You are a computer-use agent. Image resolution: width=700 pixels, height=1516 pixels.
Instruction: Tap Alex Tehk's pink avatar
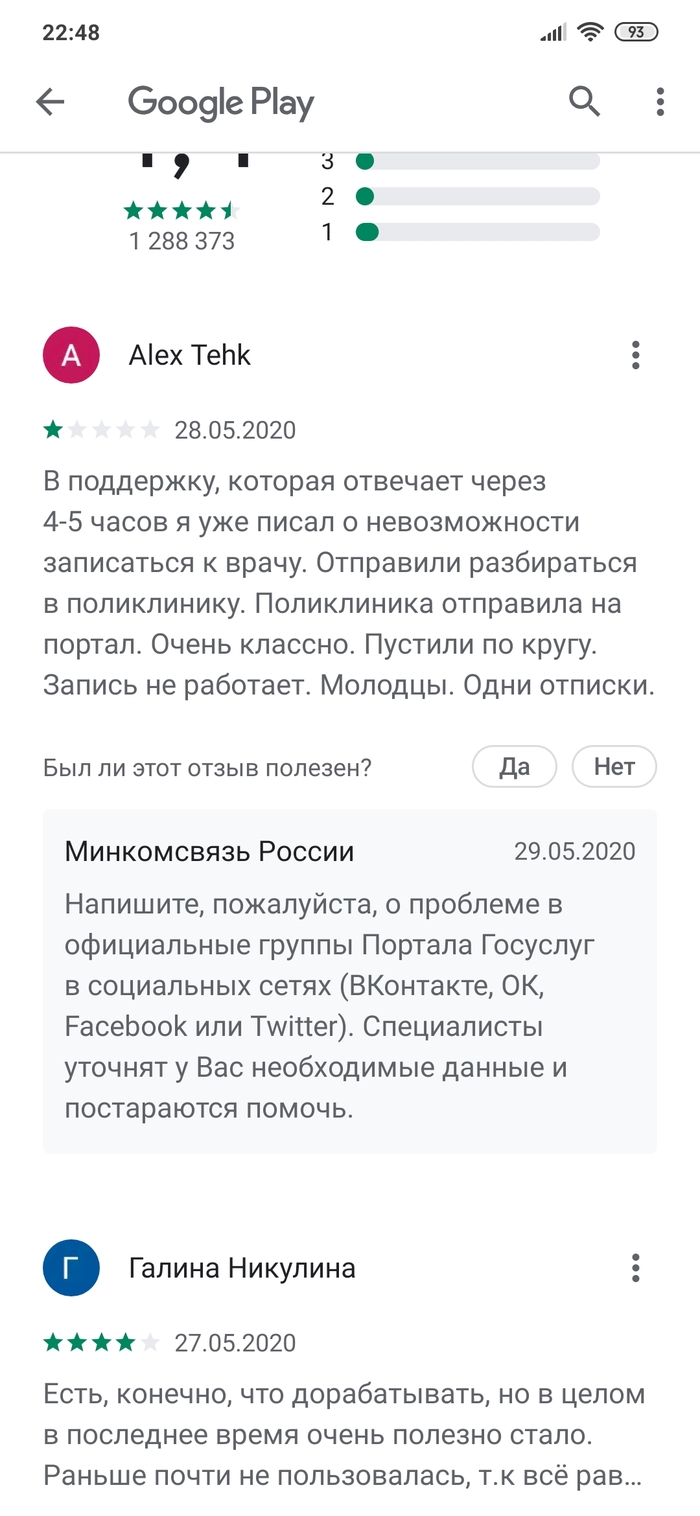(71, 355)
